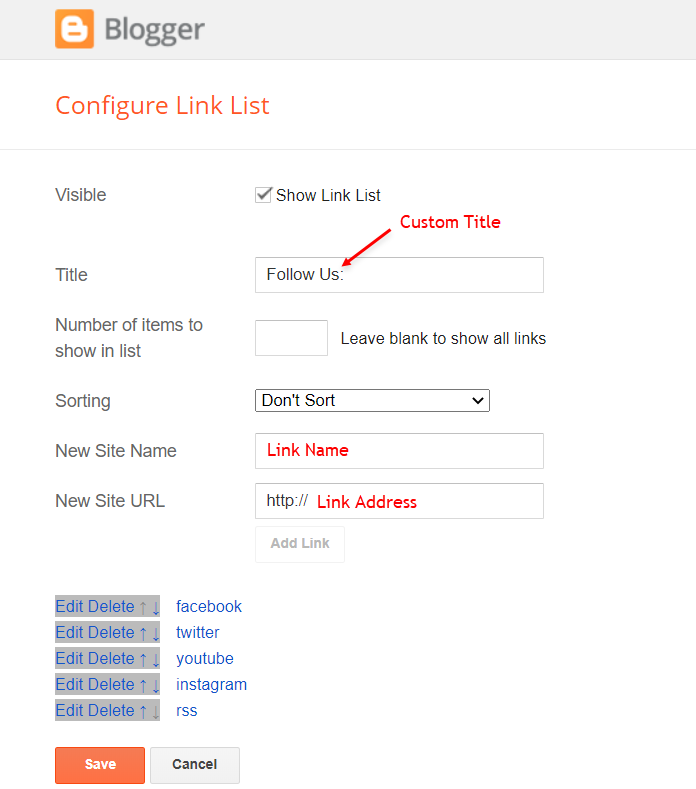The height and width of the screenshot is (789, 696).
Task: Click the Title input field
Action: click(399, 275)
